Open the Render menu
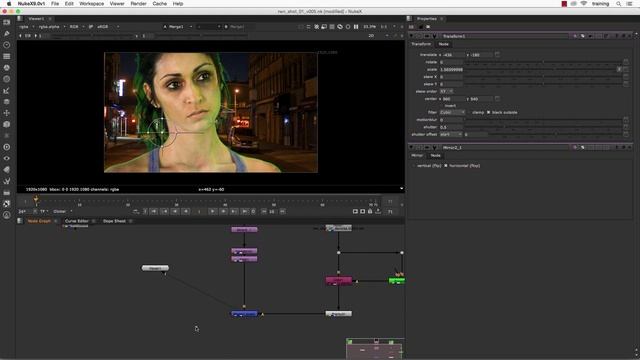 point(138,4)
